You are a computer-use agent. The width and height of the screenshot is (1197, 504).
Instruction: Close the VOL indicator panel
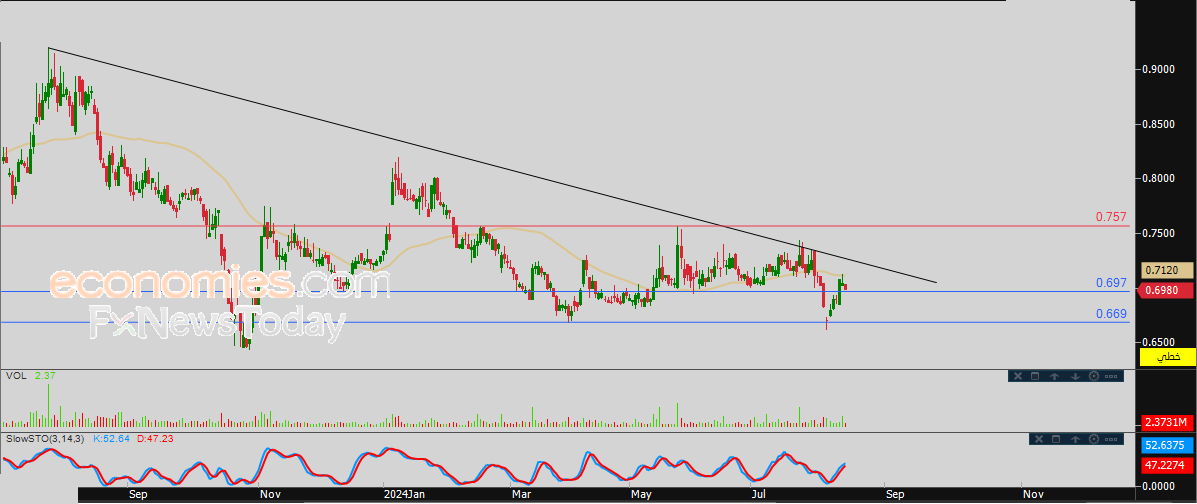coord(1018,376)
